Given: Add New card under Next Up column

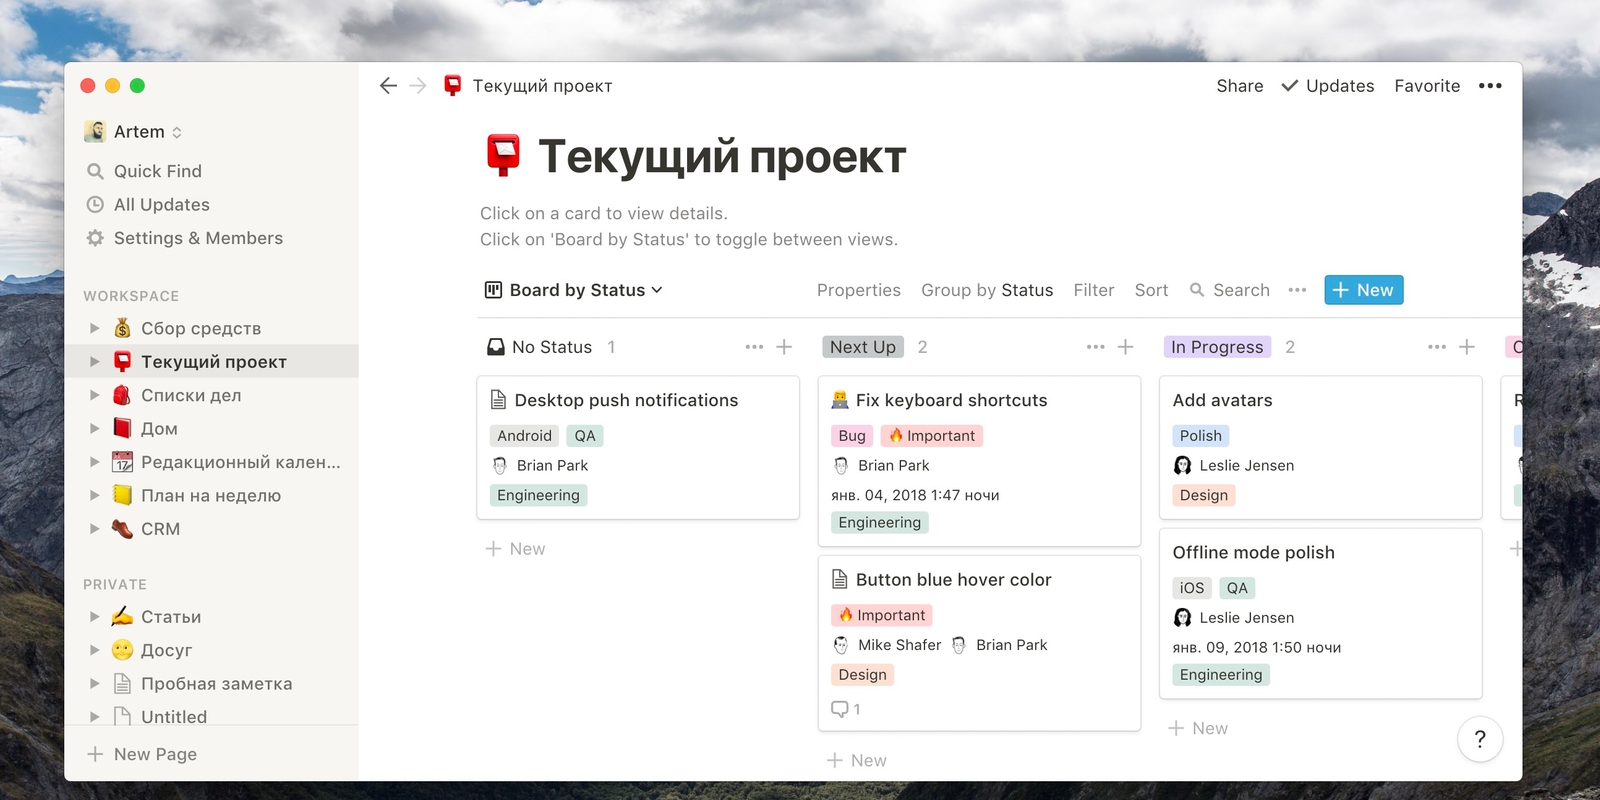Looking at the screenshot, I should click(x=857, y=761).
